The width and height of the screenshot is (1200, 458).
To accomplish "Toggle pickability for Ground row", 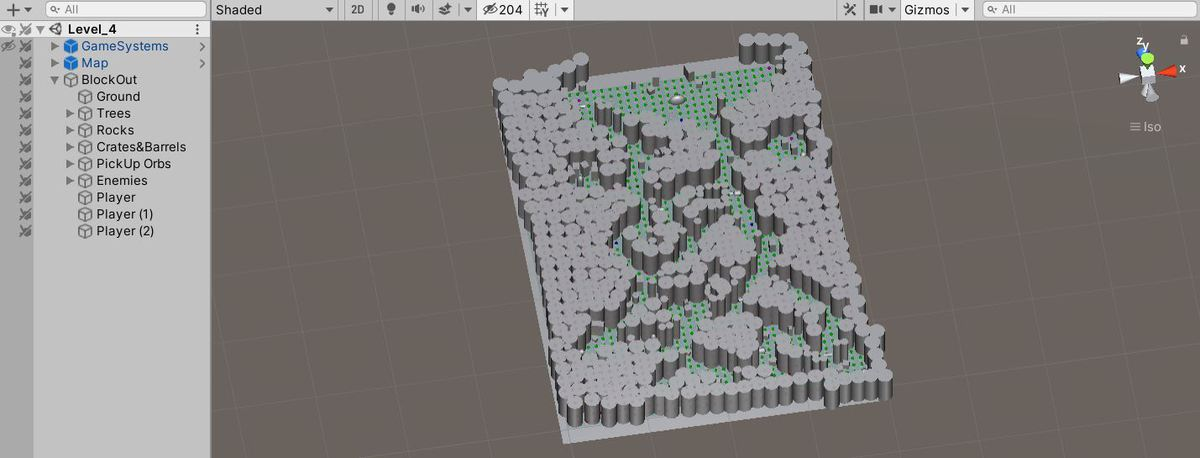I will click(x=25, y=97).
